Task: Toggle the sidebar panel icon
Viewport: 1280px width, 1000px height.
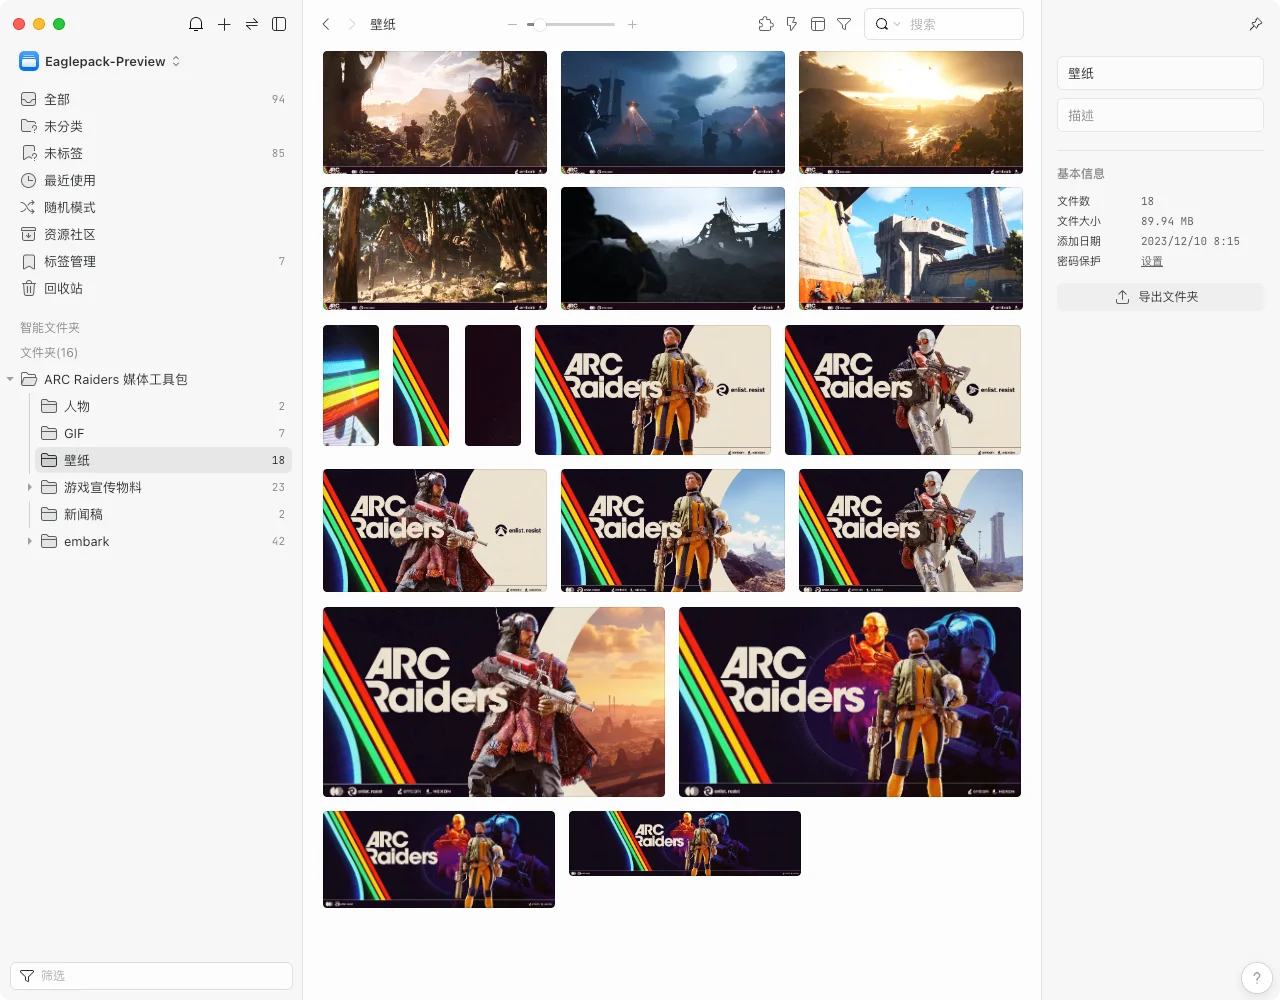Action: pos(279,24)
